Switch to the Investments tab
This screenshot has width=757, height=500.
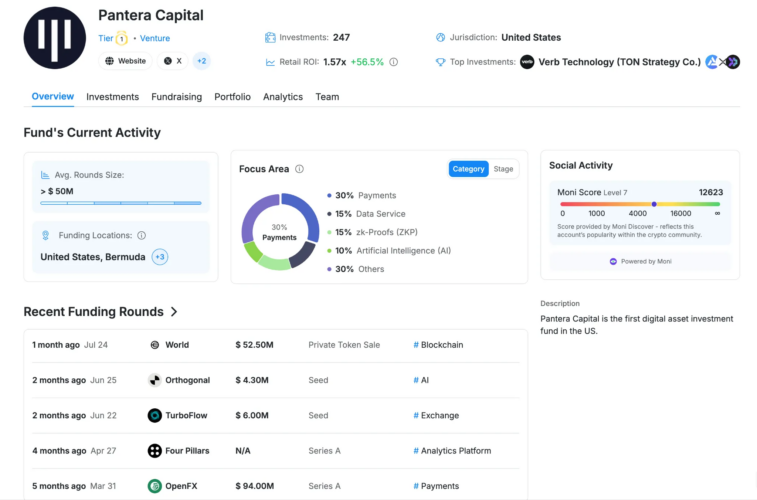coord(112,97)
